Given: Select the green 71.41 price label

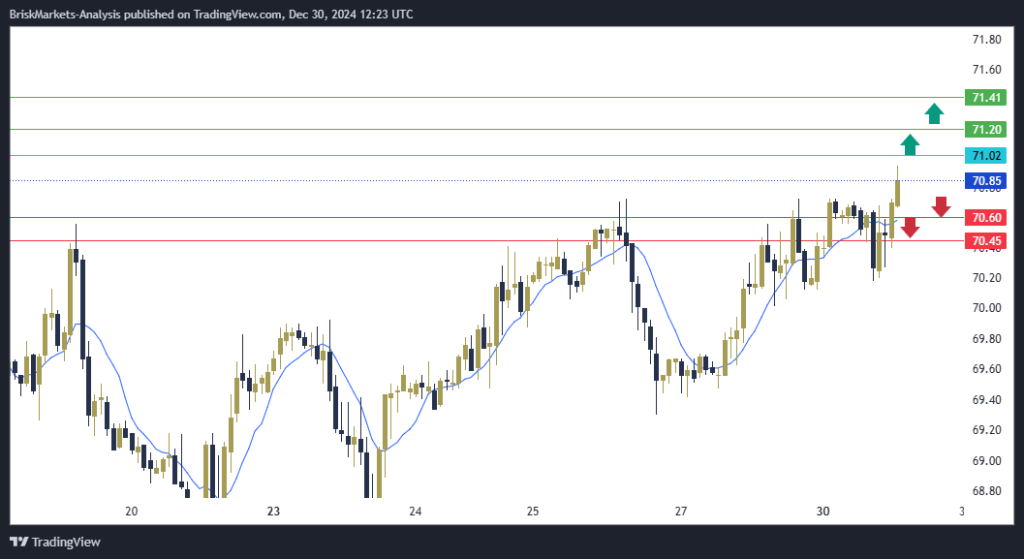Looking at the screenshot, I should (x=987, y=98).
